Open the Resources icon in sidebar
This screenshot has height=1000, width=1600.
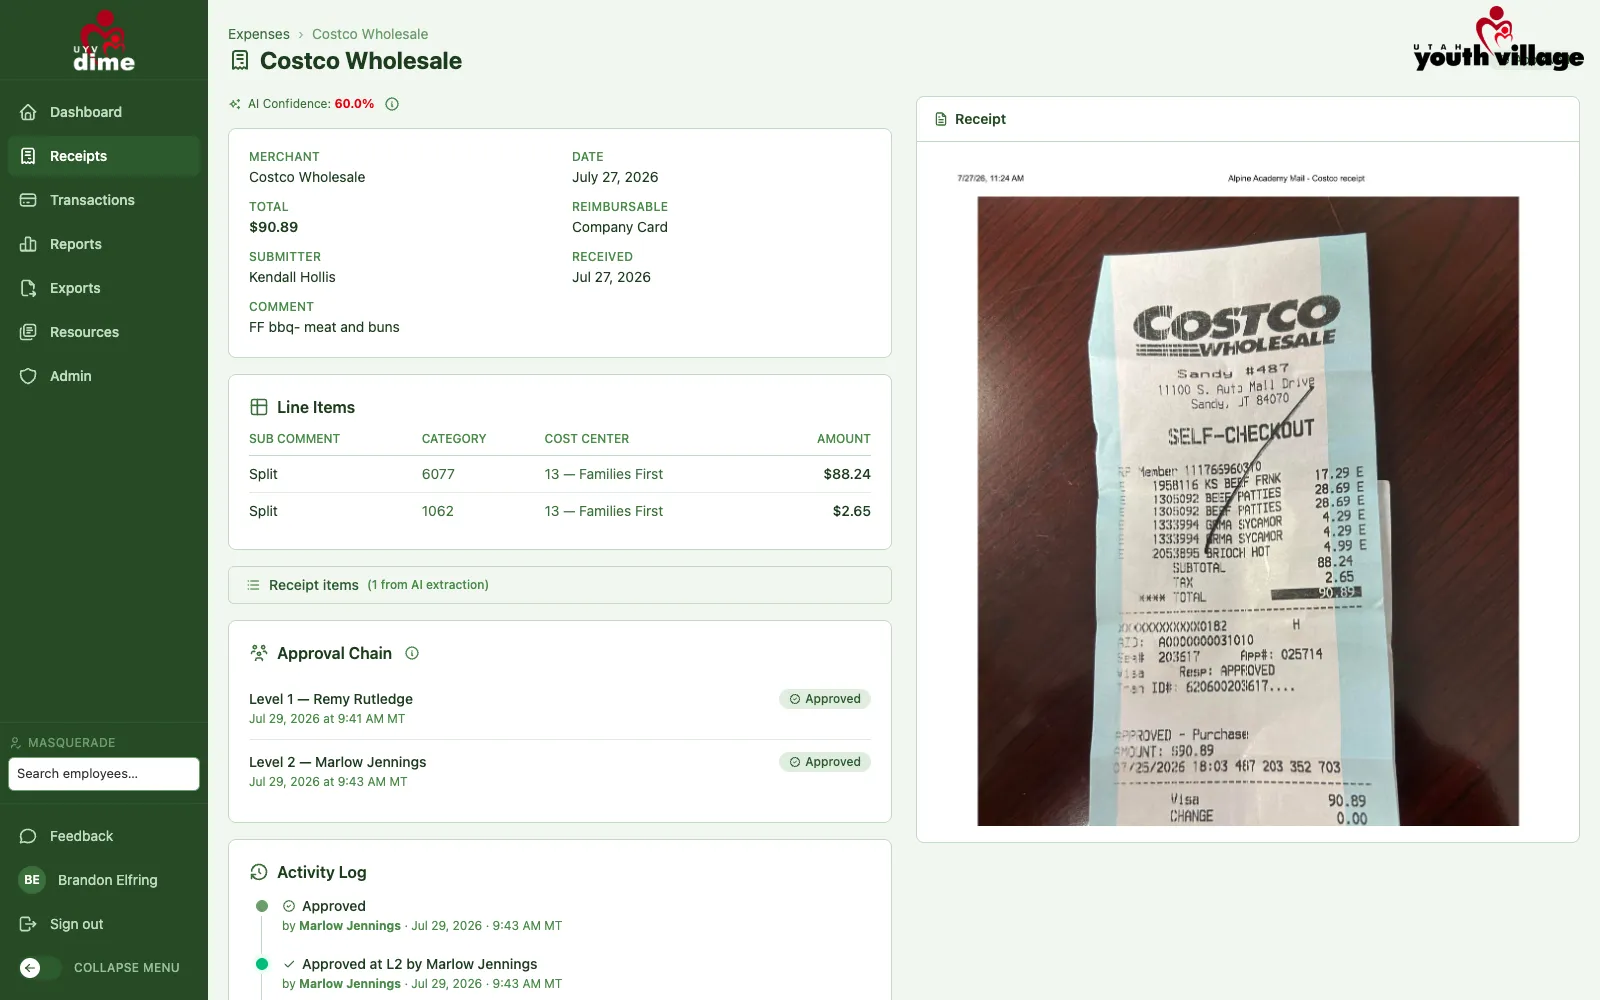pos(28,332)
